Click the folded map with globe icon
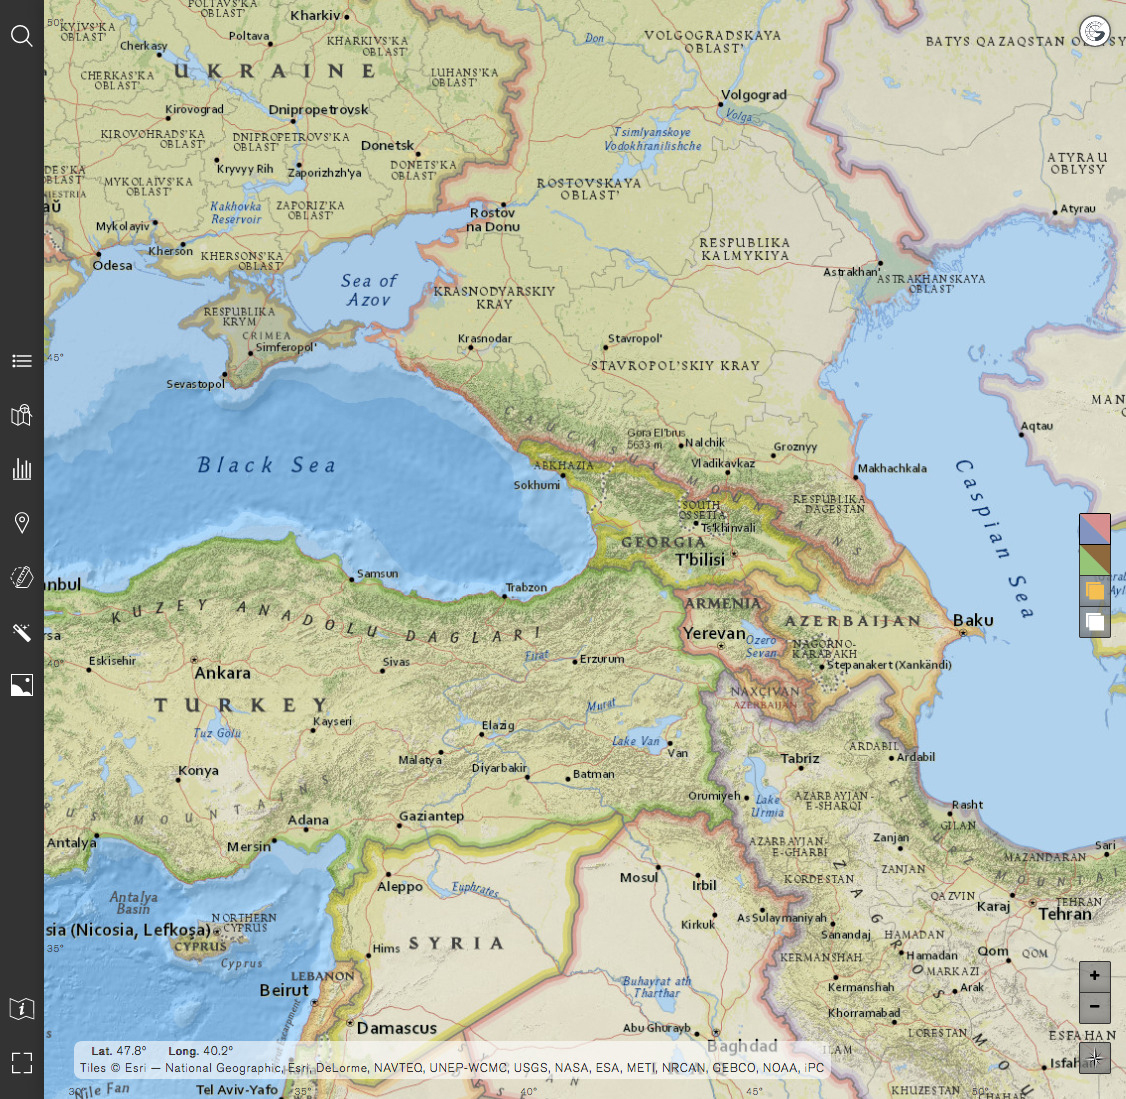1126x1099 pixels. point(22,415)
